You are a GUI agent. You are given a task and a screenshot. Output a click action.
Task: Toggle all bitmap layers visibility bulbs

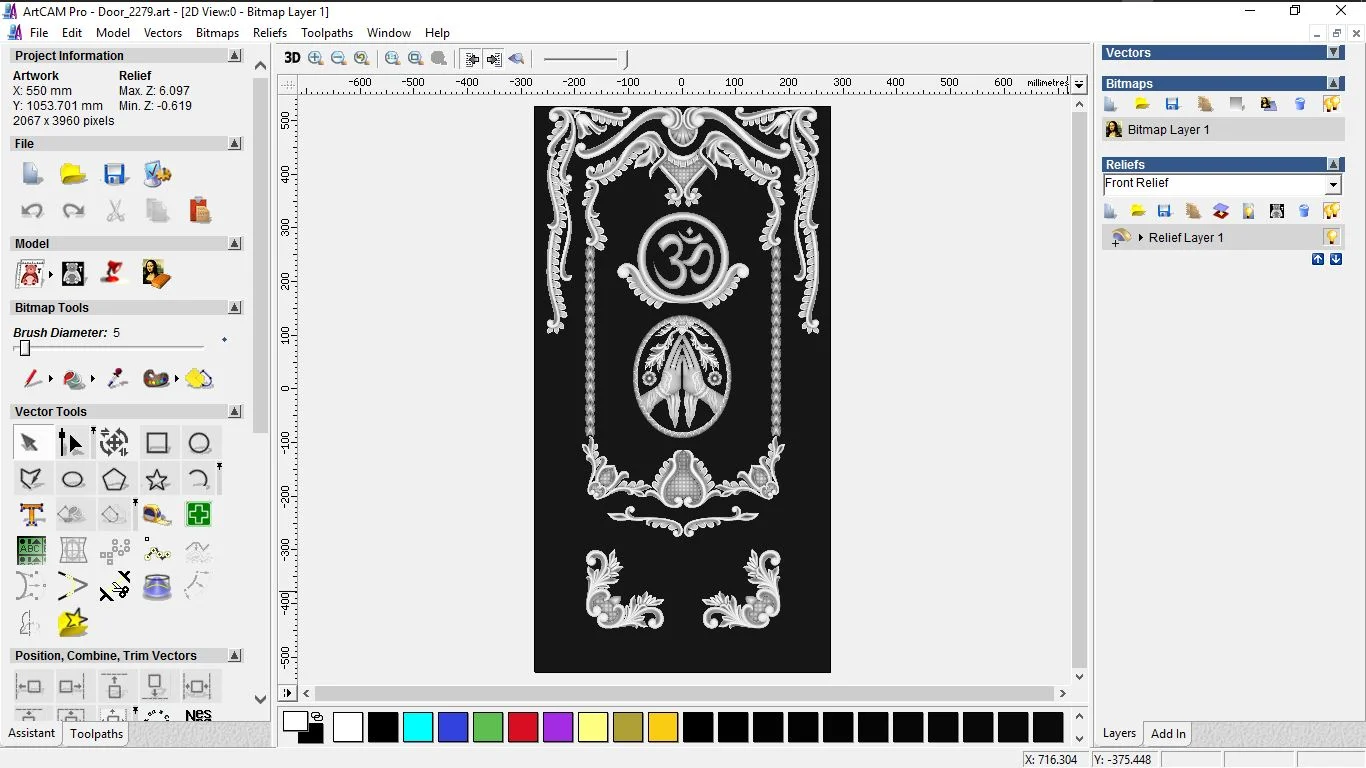click(x=1331, y=104)
